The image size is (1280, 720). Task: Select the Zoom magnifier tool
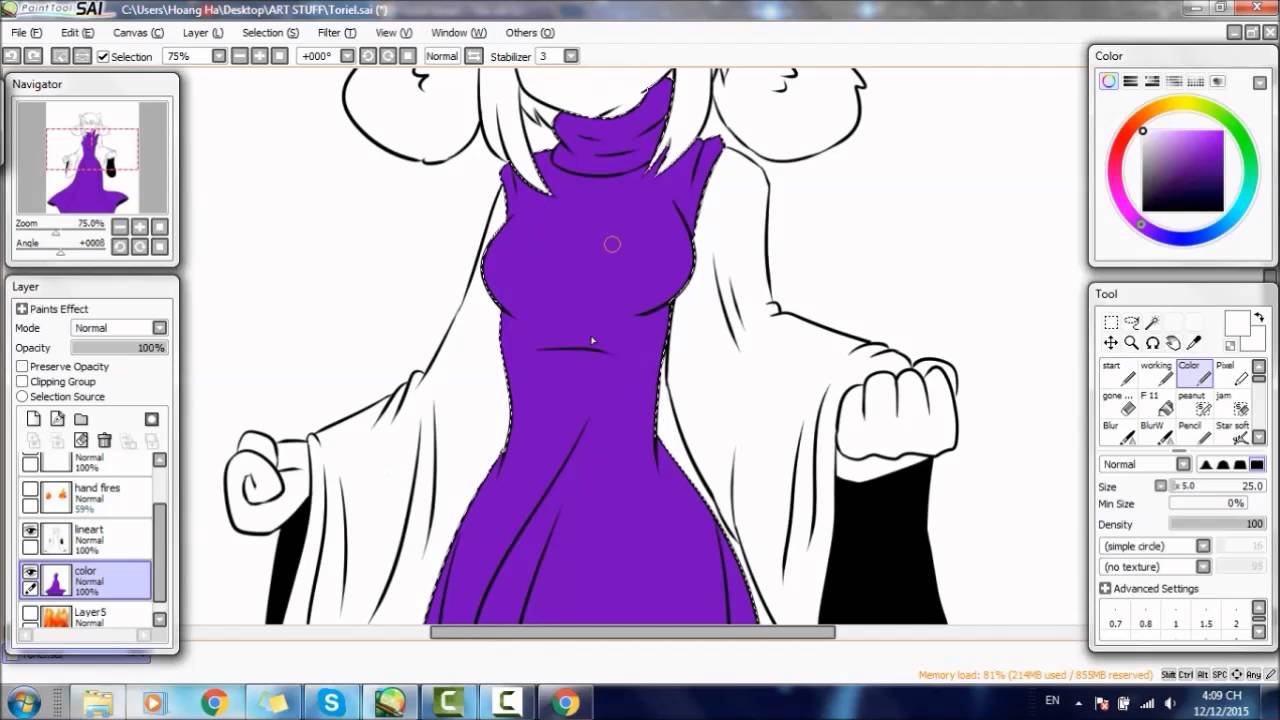pos(1132,343)
